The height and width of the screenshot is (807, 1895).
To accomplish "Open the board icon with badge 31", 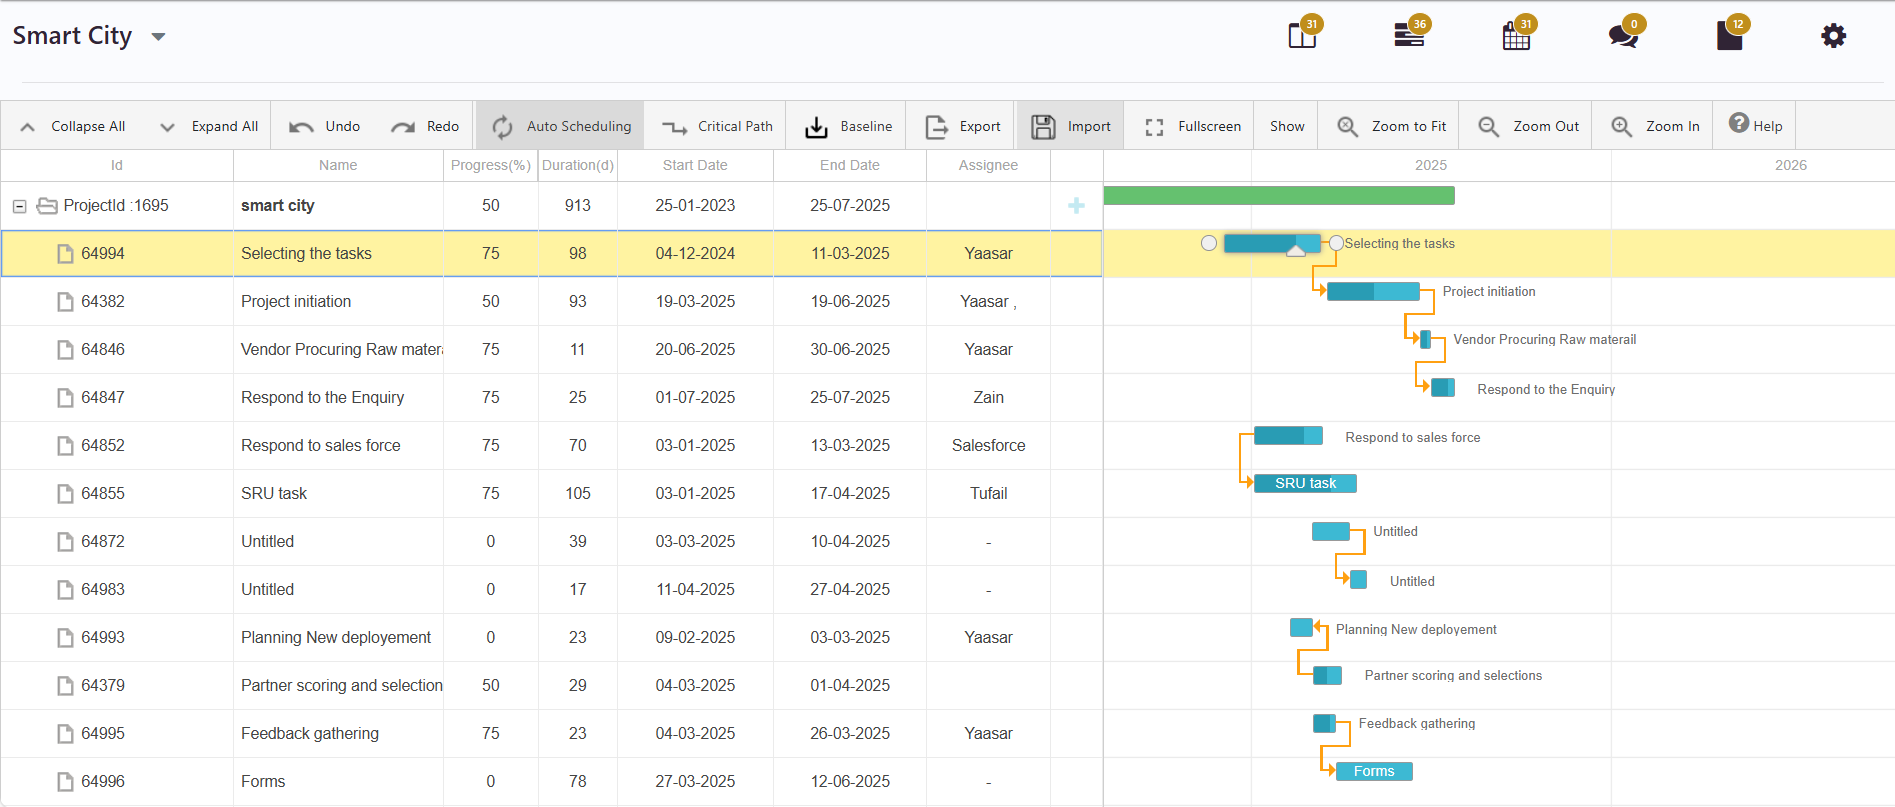I will tap(1303, 35).
